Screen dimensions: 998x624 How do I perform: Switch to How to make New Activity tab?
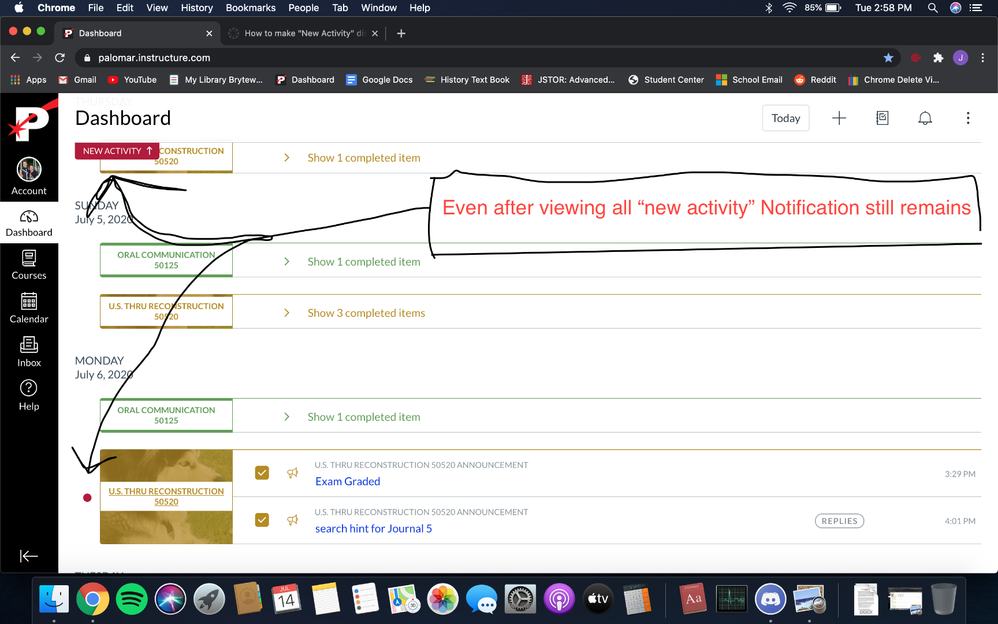pyautogui.click(x=304, y=33)
